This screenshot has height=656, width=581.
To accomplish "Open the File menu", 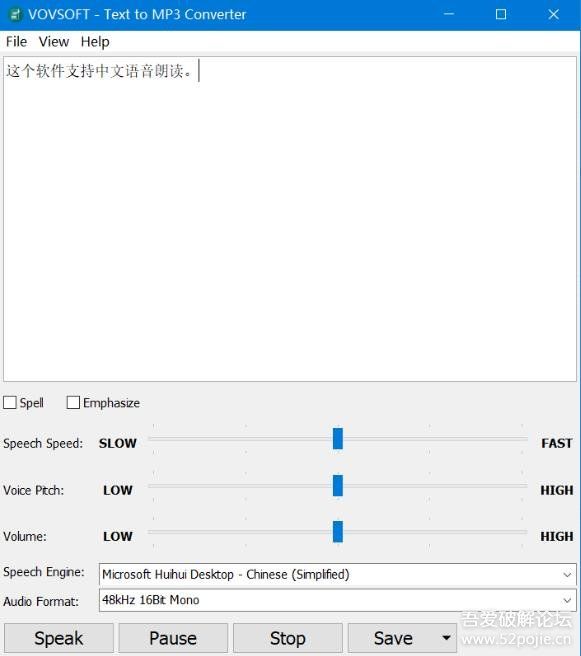I will pos(16,41).
